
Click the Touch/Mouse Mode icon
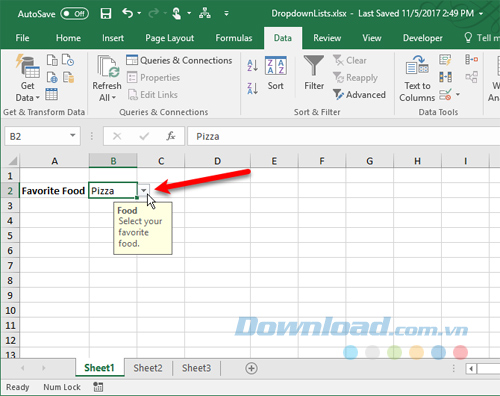click(x=176, y=14)
